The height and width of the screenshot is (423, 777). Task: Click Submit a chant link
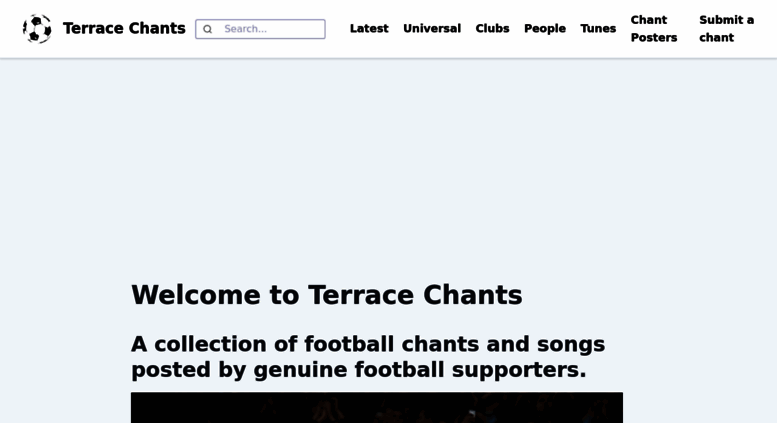[x=726, y=29]
